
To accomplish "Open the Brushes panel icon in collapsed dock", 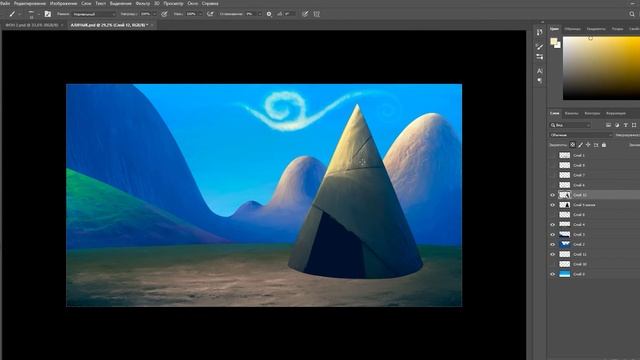I will tap(540, 47).
